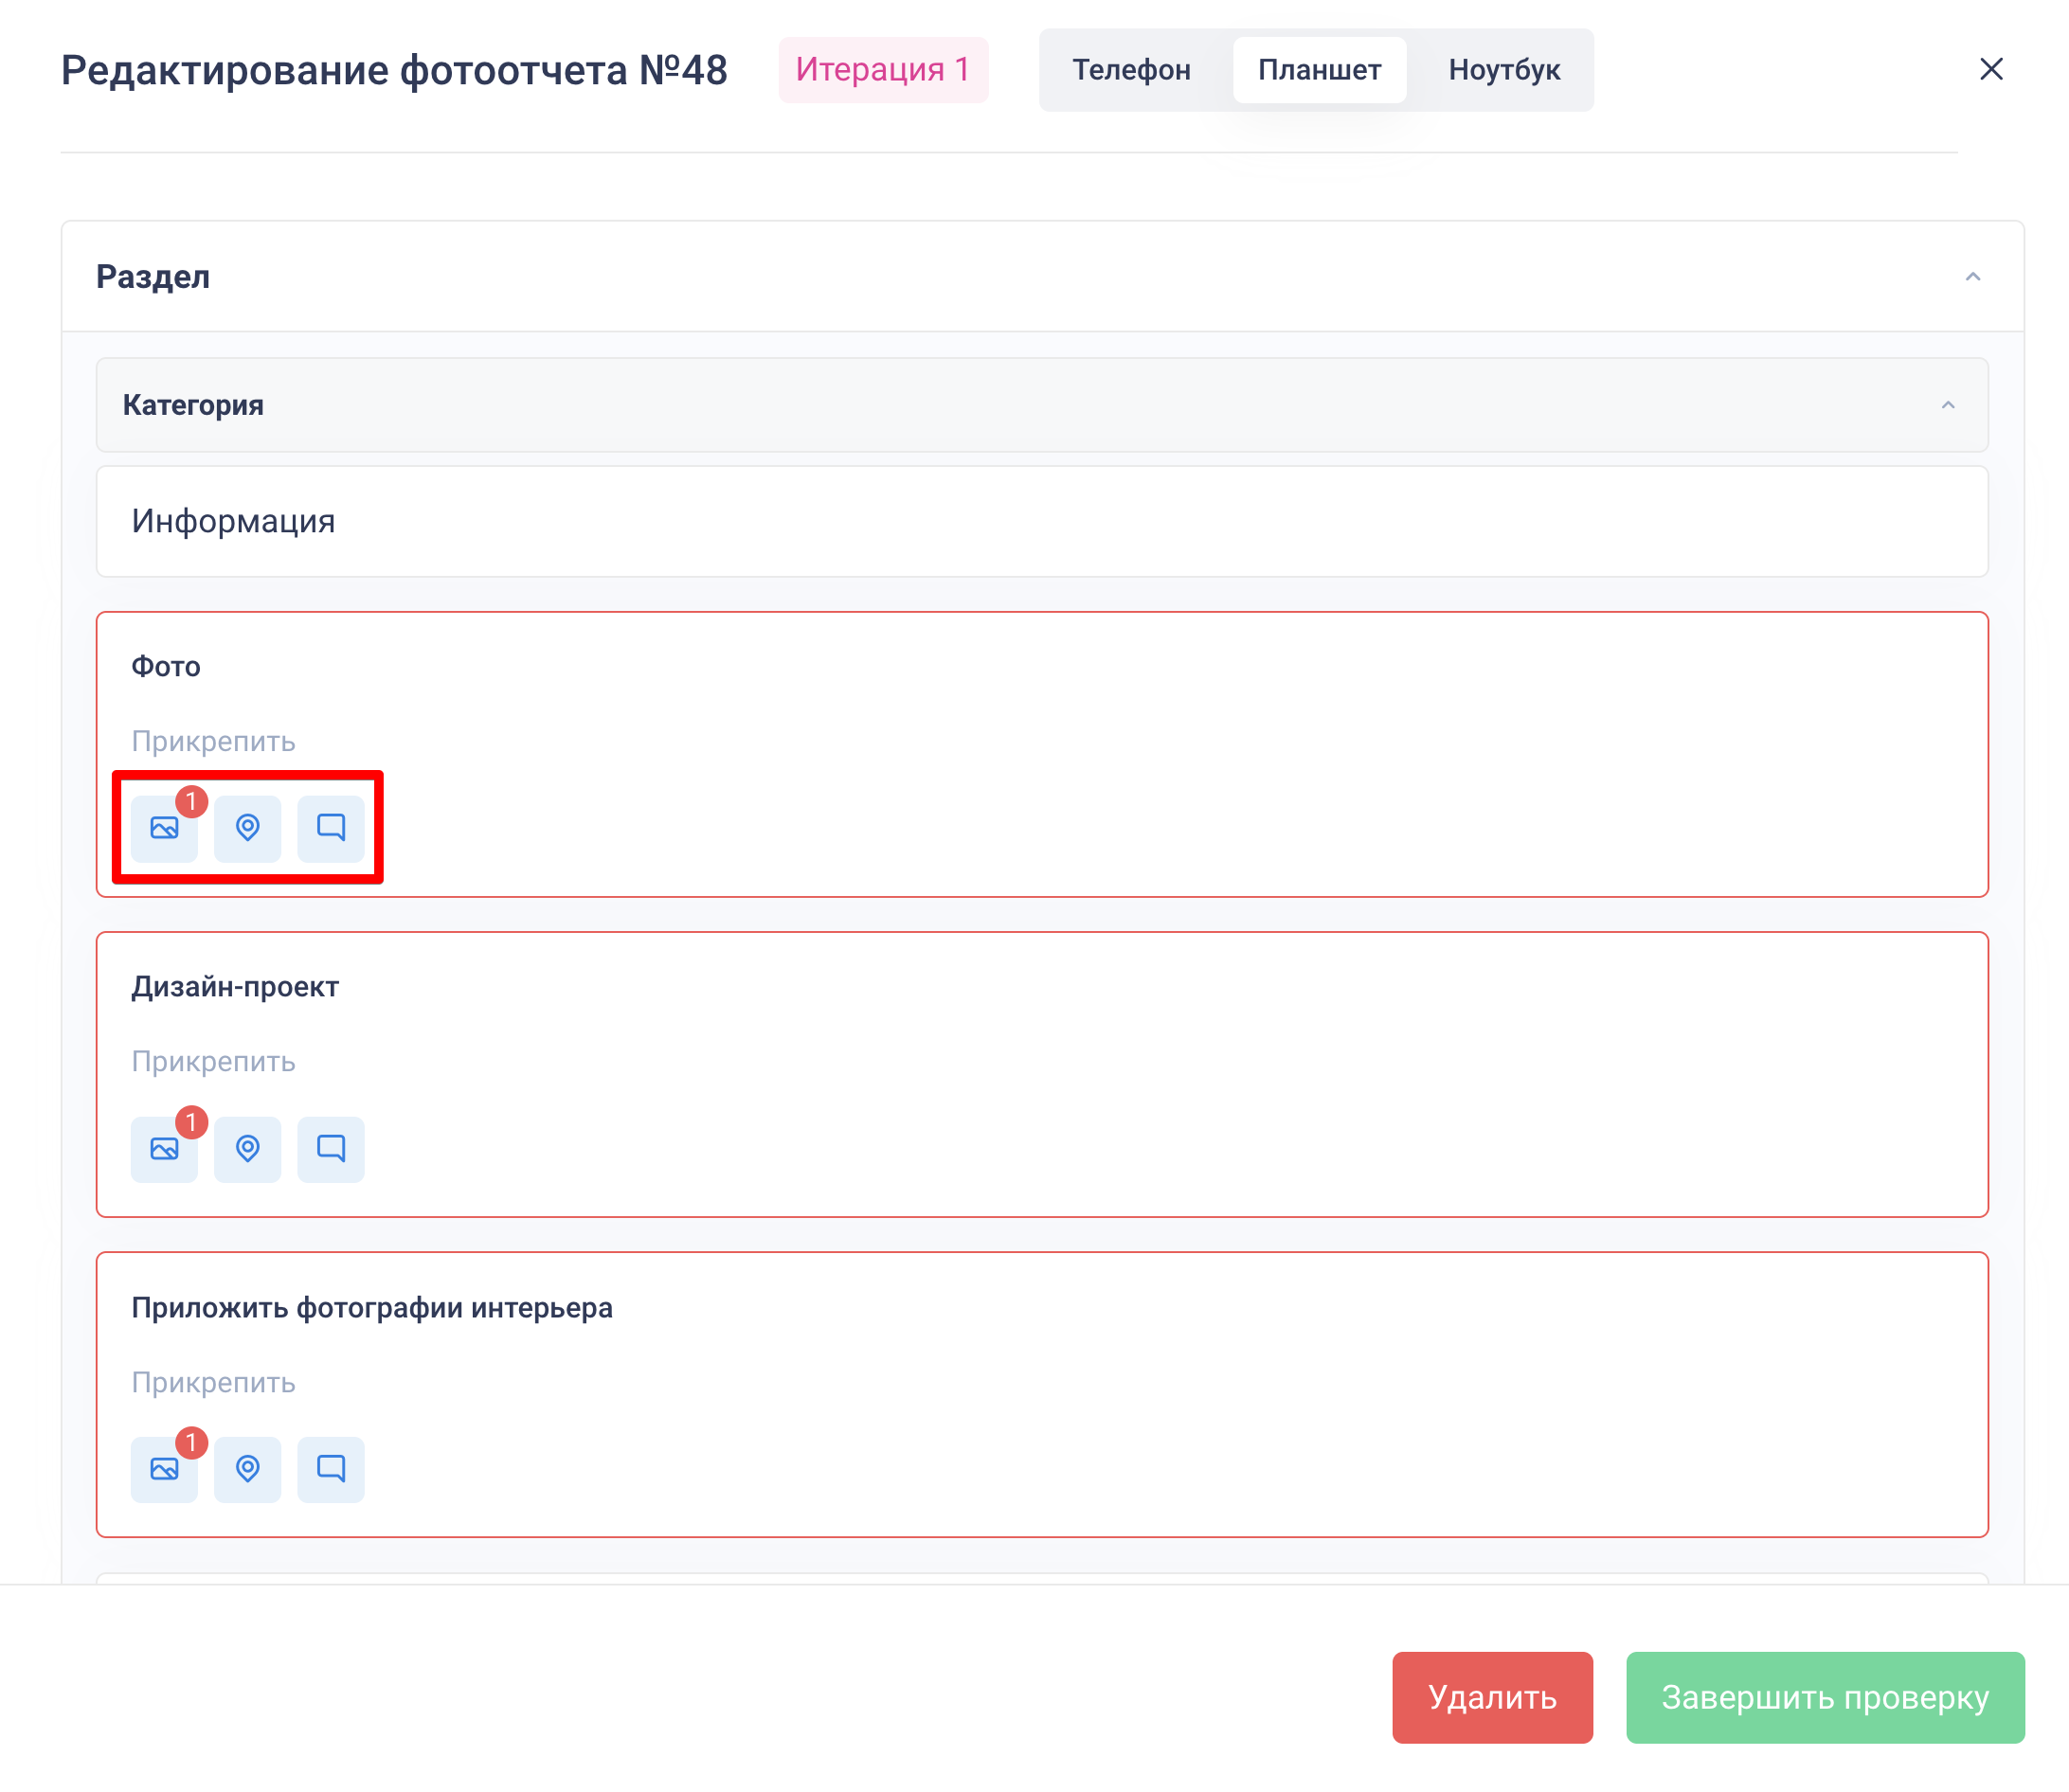Click Завершить проверку button

coord(1824,1697)
